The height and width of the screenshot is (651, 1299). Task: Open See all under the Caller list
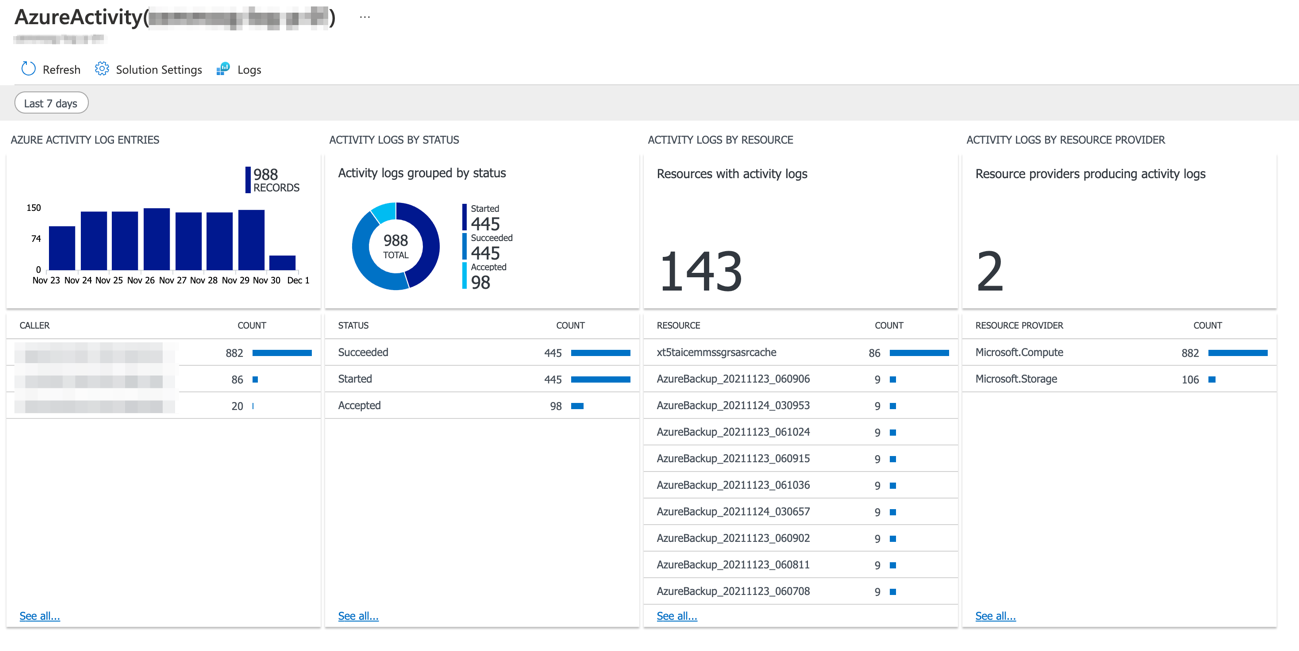40,616
